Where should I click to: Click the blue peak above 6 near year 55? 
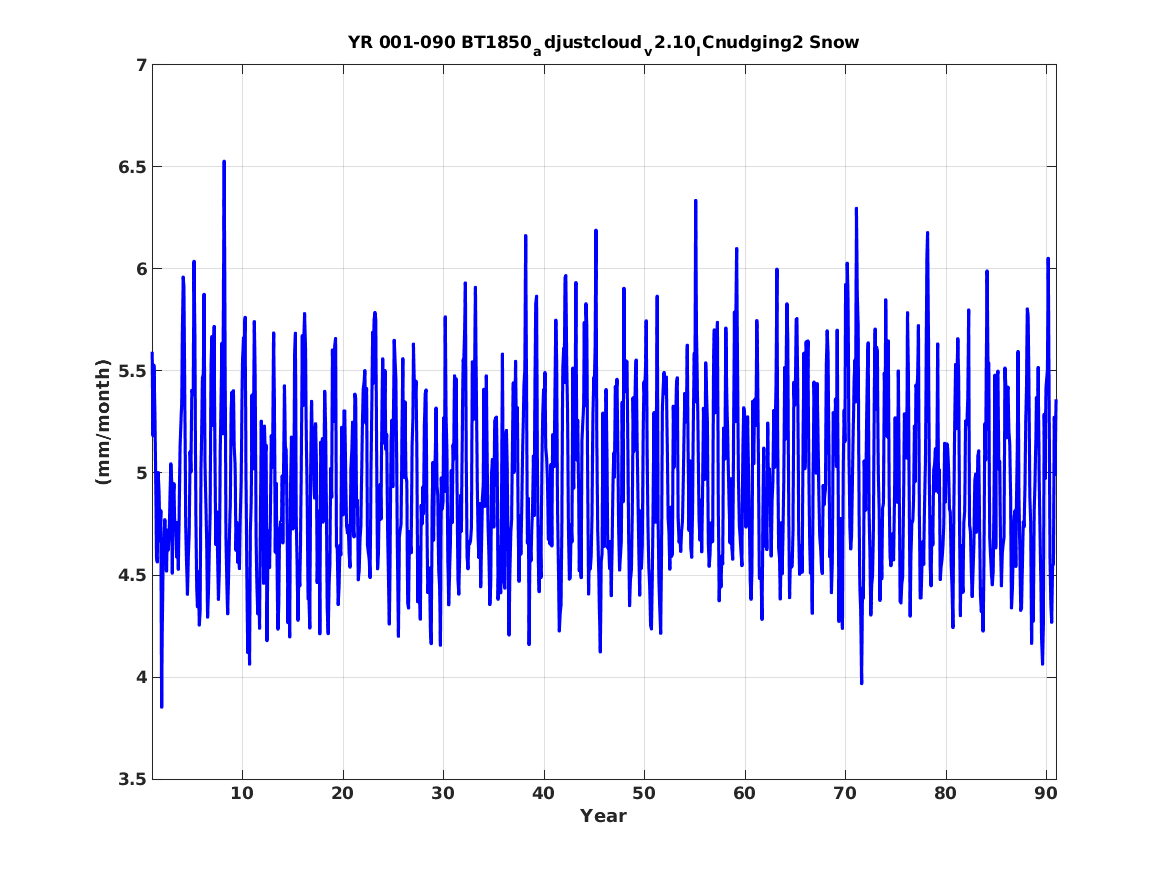(696, 201)
